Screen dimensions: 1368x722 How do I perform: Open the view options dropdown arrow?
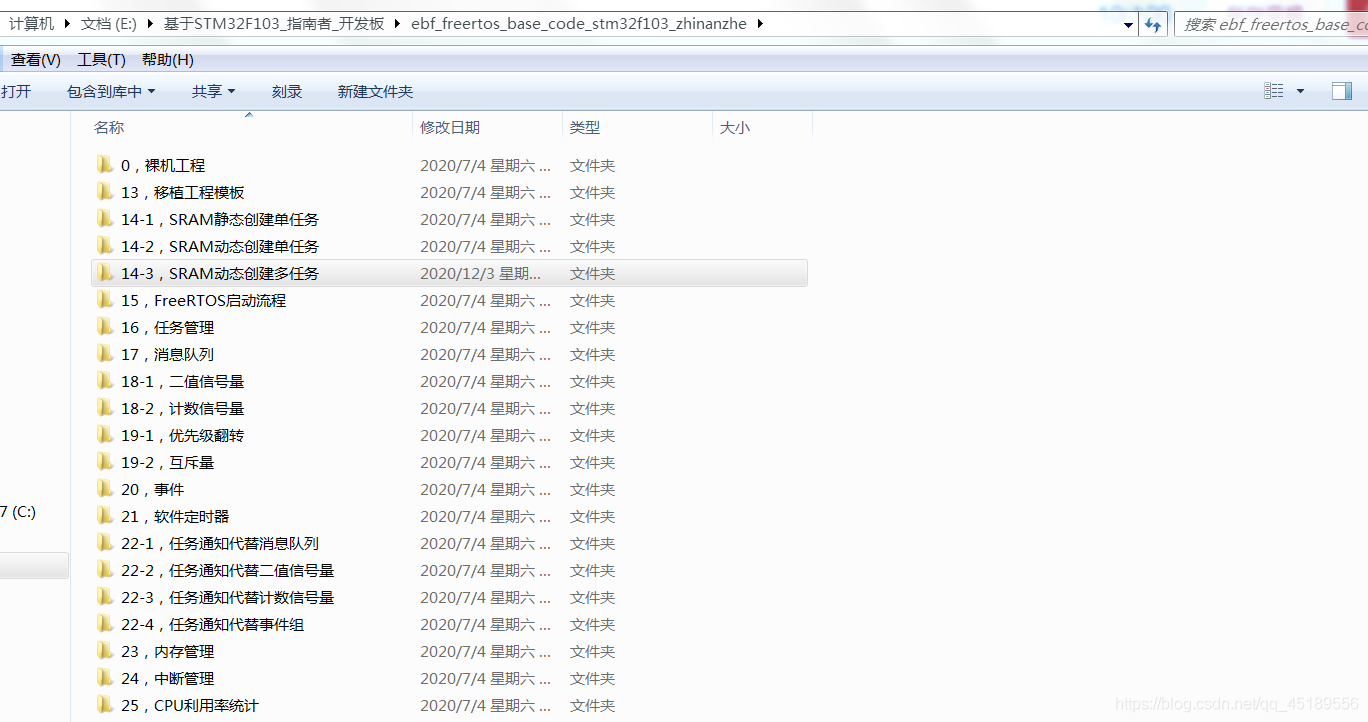click(1300, 91)
